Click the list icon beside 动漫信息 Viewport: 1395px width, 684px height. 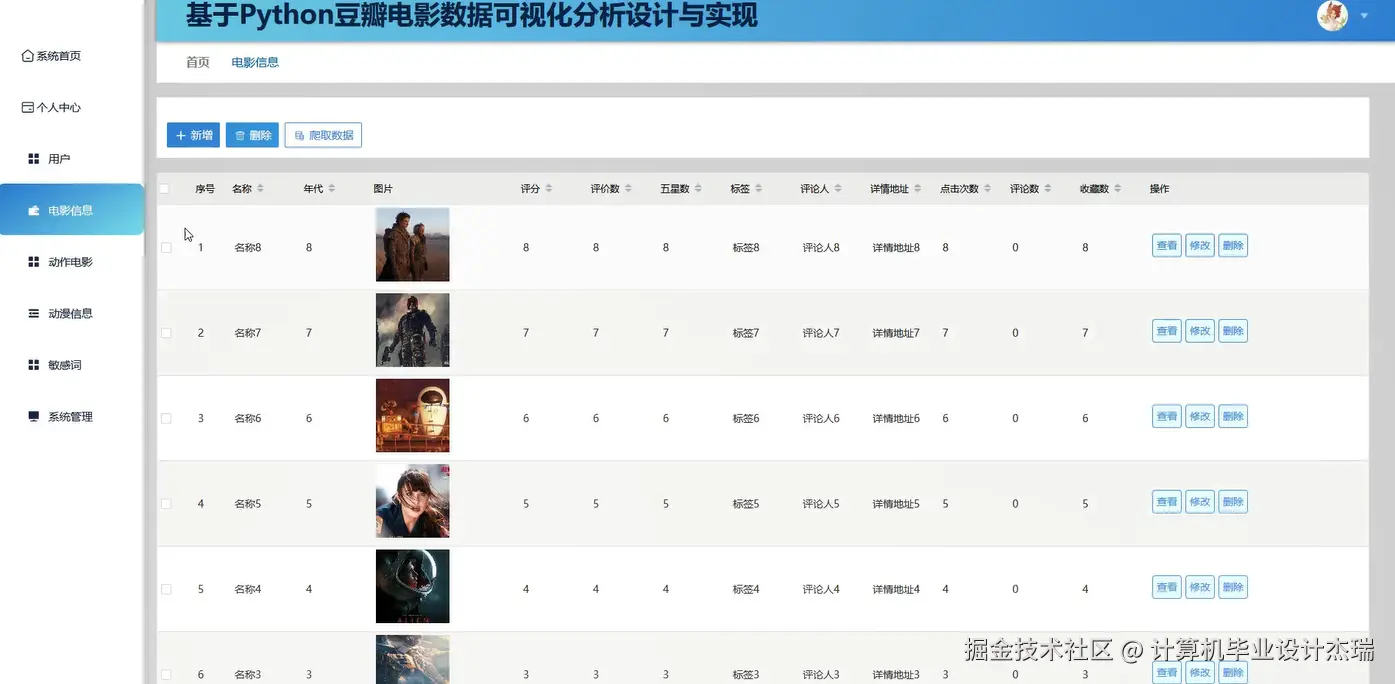point(33,313)
